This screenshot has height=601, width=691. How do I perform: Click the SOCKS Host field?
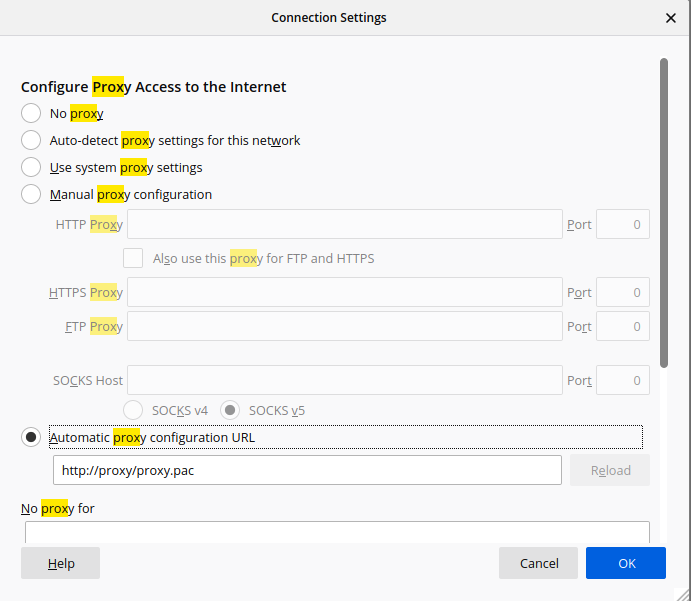[x=345, y=380]
